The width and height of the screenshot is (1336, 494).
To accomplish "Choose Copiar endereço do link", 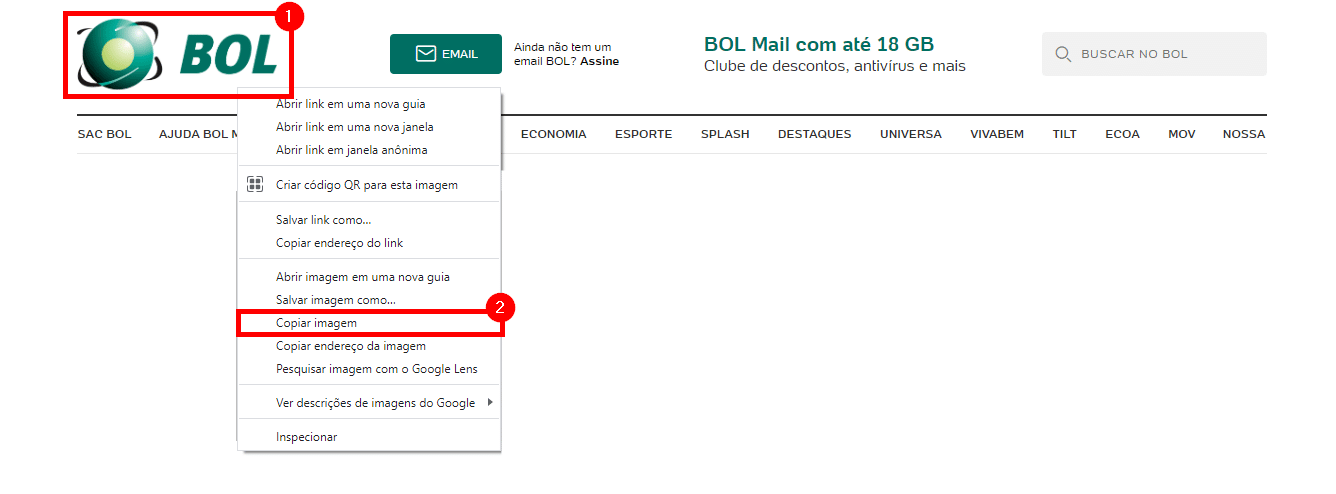I will [x=369, y=243].
